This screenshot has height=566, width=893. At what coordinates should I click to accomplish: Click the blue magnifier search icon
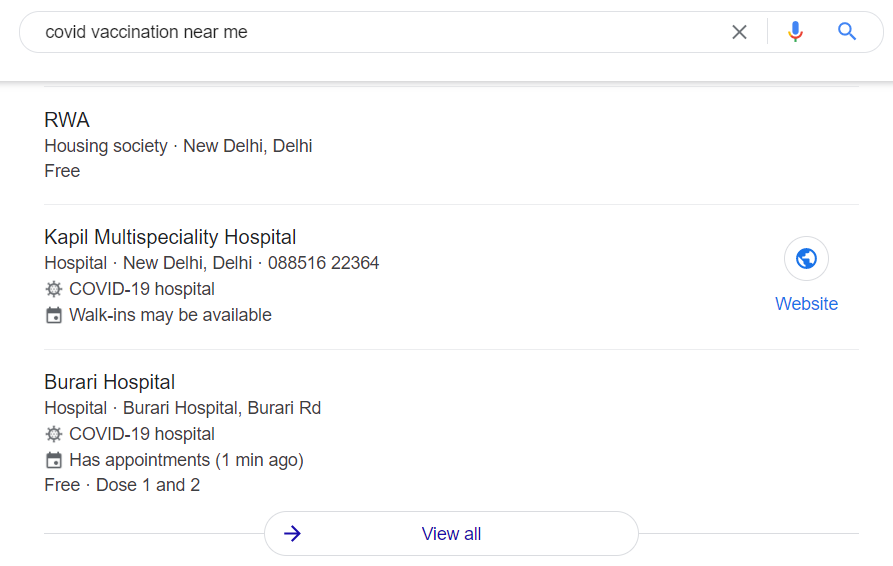pyautogui.click(x=847, y=31)
